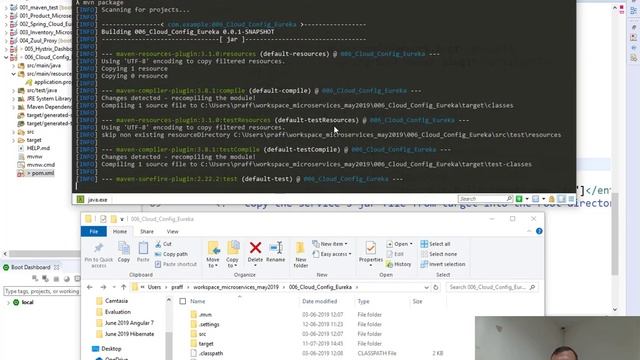Select Camtasia in the navigation pane
Screen dimensions: 640x360
tap(116, 301)
